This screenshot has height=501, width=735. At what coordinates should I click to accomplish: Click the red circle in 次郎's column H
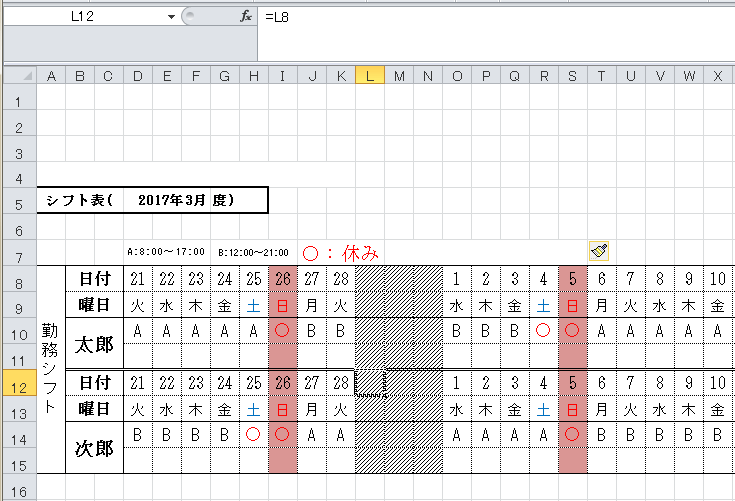(x=253, y=434)
